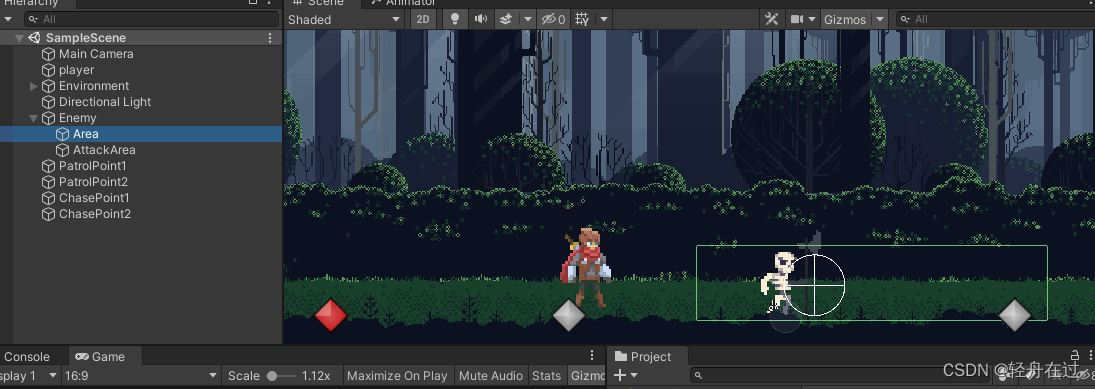The height and width of the screenshot is (389, 1095).
Task: Open scene camera settings icon
Action: pyautogui.click(x=797, y=20)
